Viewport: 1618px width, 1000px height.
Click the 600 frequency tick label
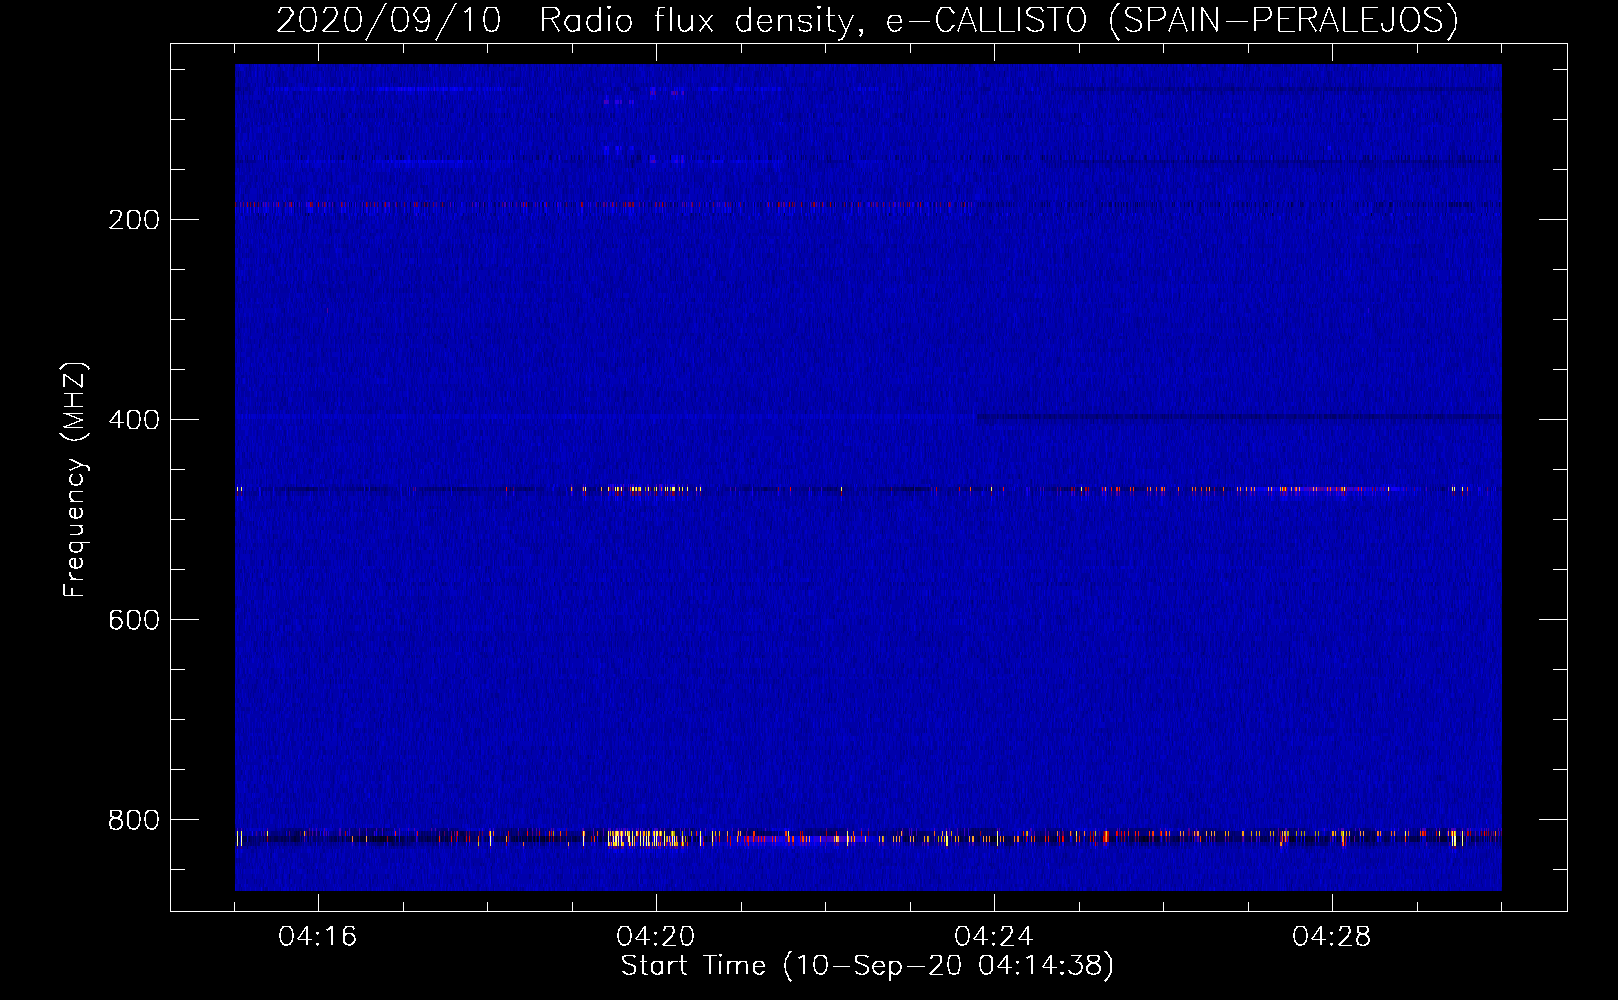[x=134, y=620]
